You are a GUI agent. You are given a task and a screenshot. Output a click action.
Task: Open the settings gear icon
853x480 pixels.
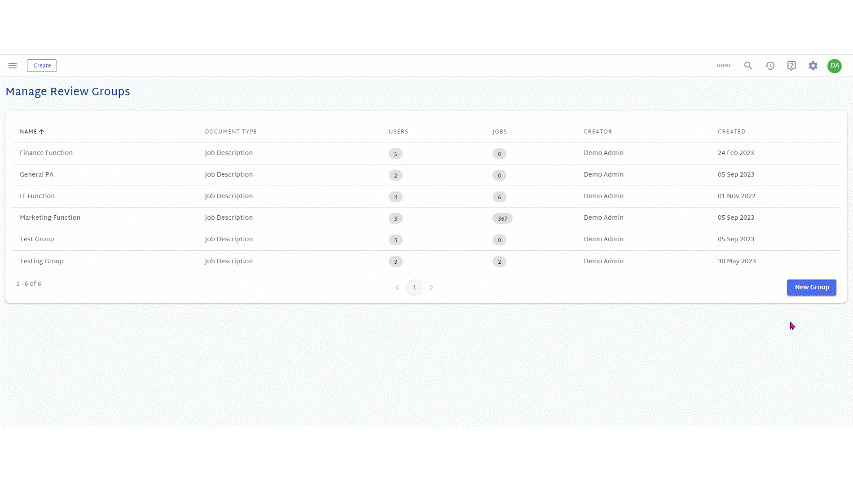813,66
